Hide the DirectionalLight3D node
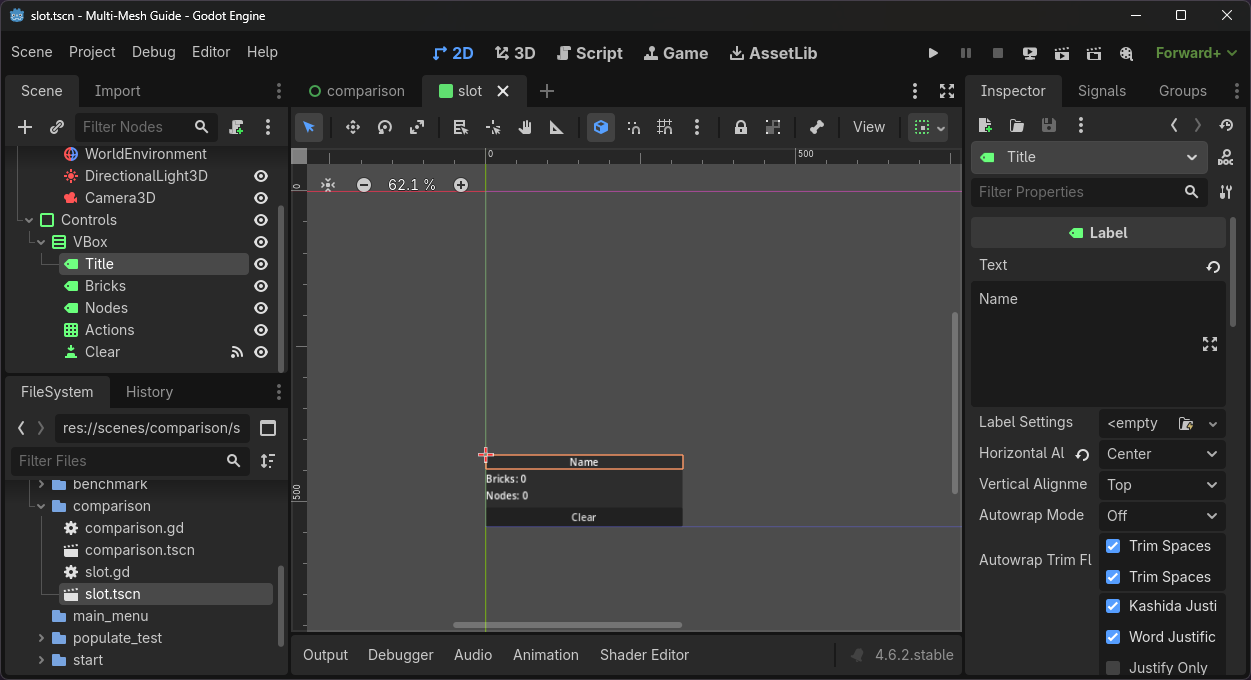 point(261,176)
